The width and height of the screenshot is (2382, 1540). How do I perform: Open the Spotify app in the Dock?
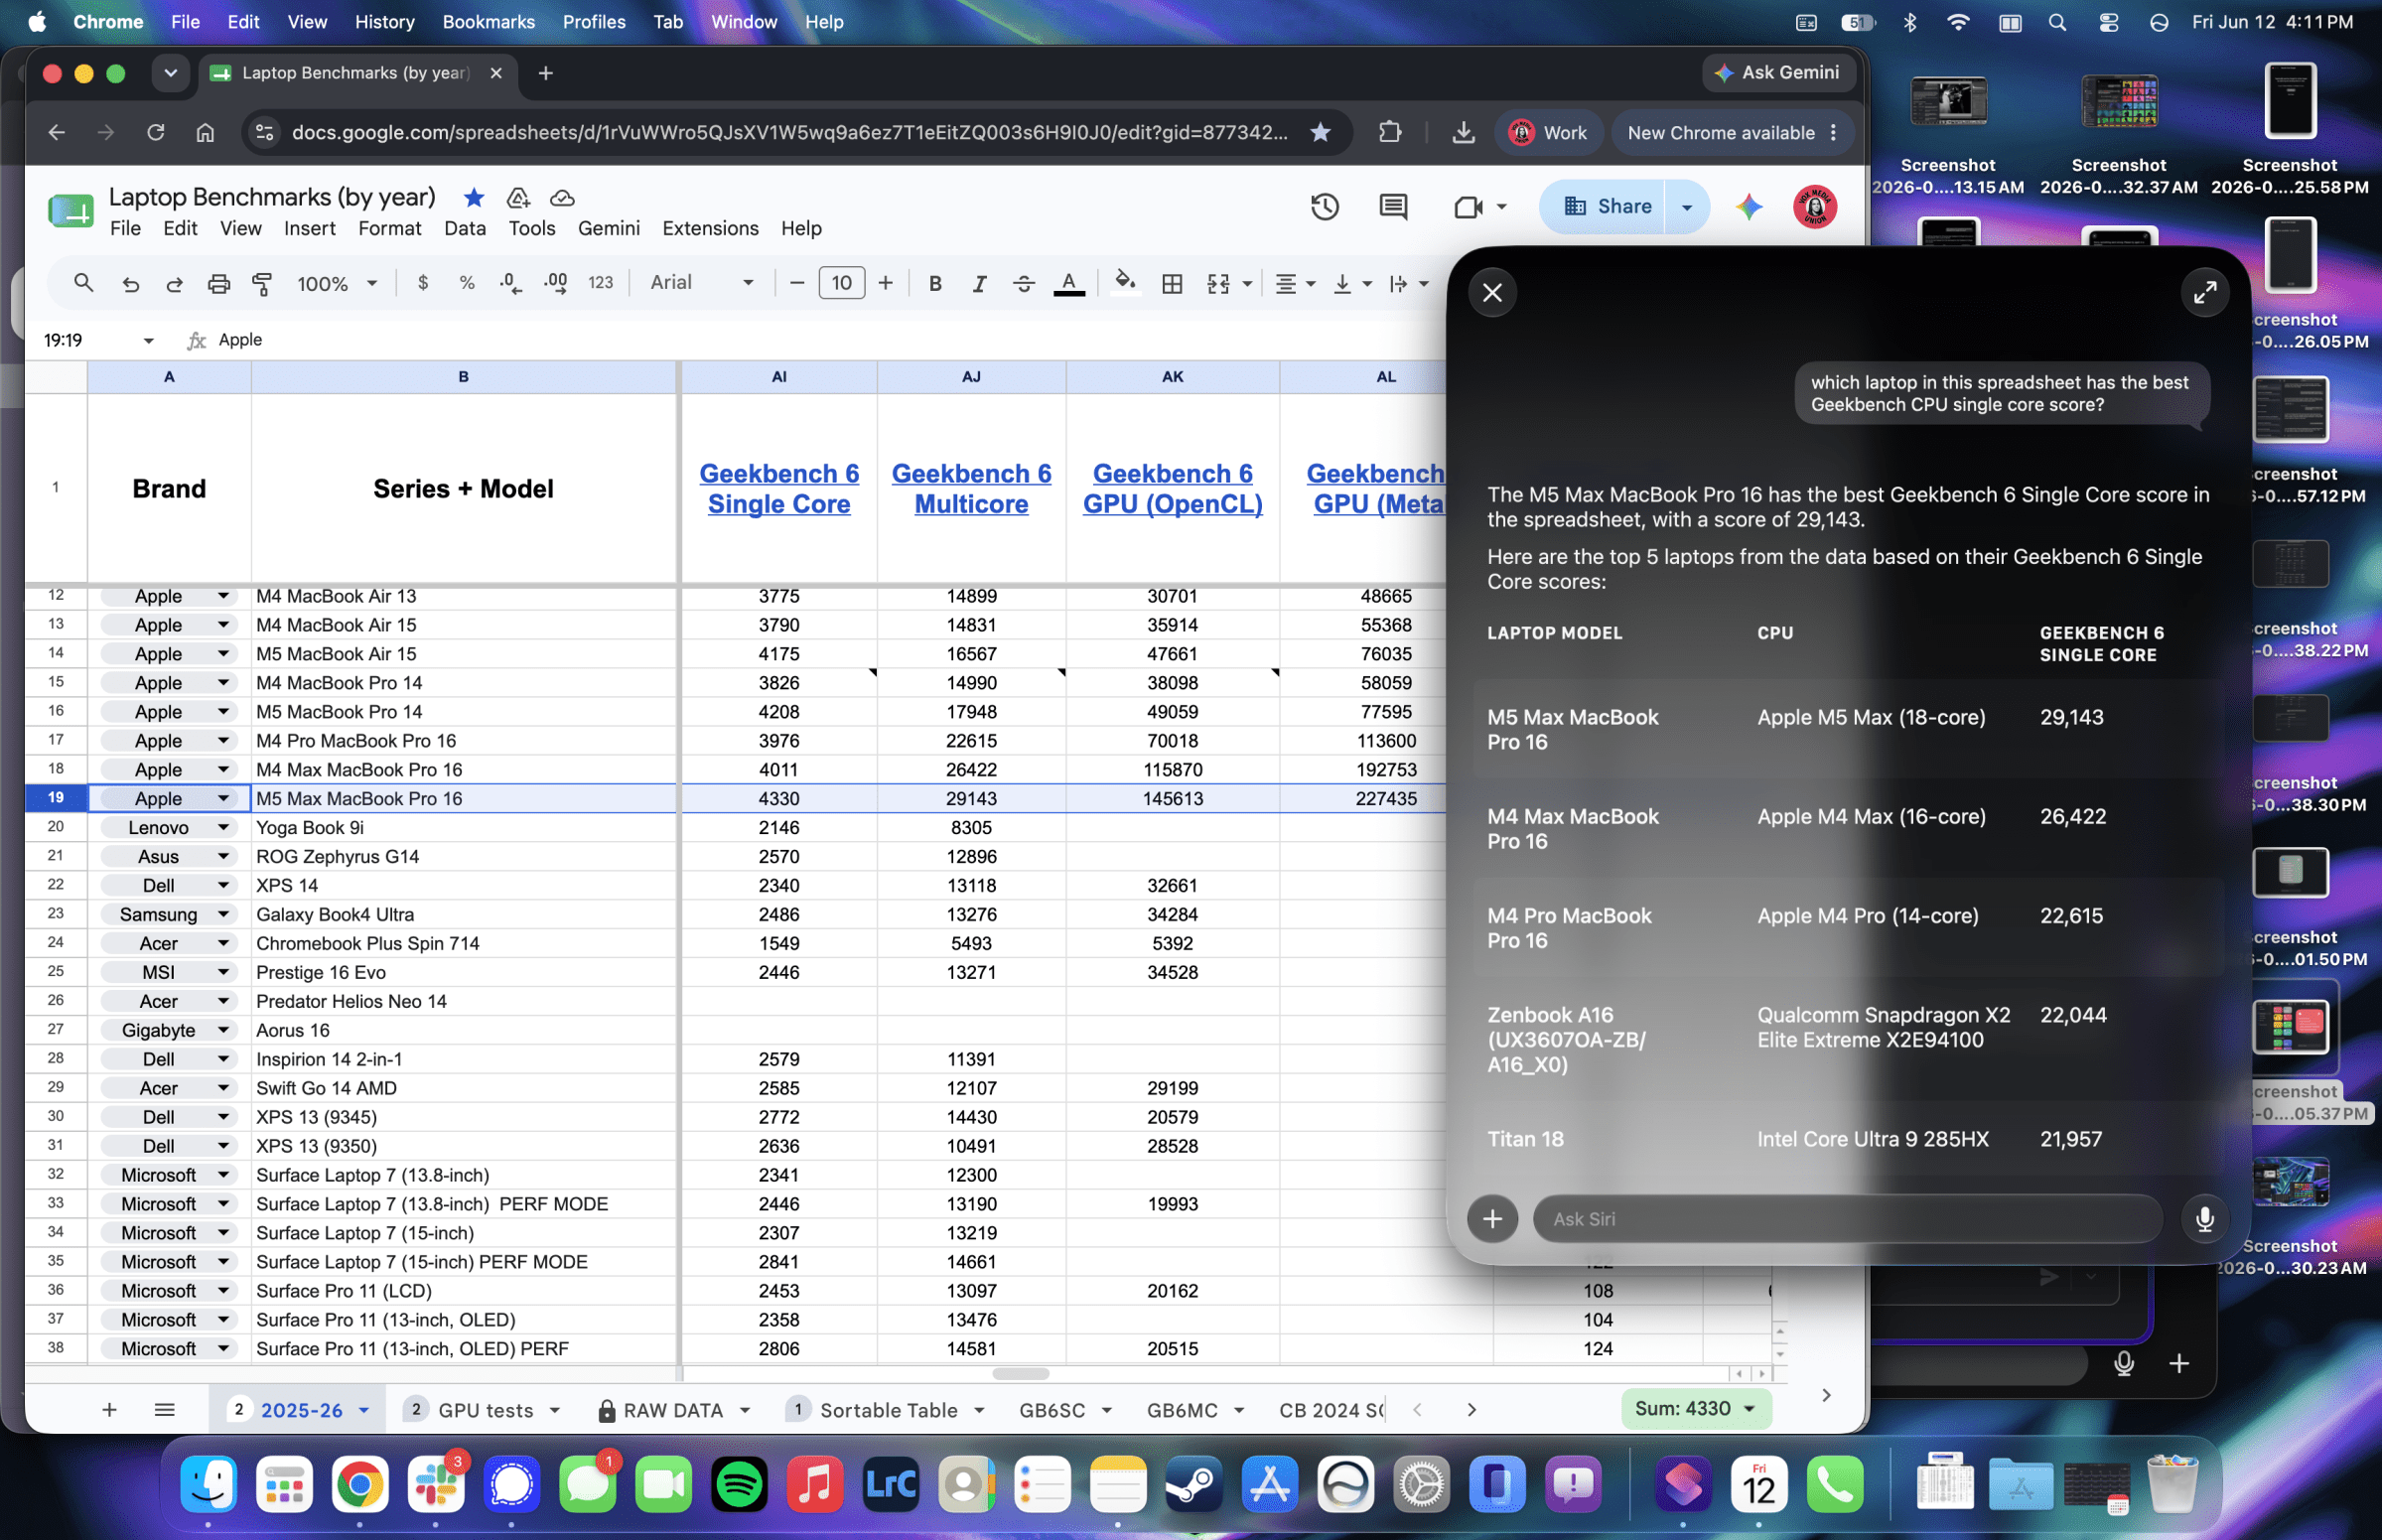738,1484
